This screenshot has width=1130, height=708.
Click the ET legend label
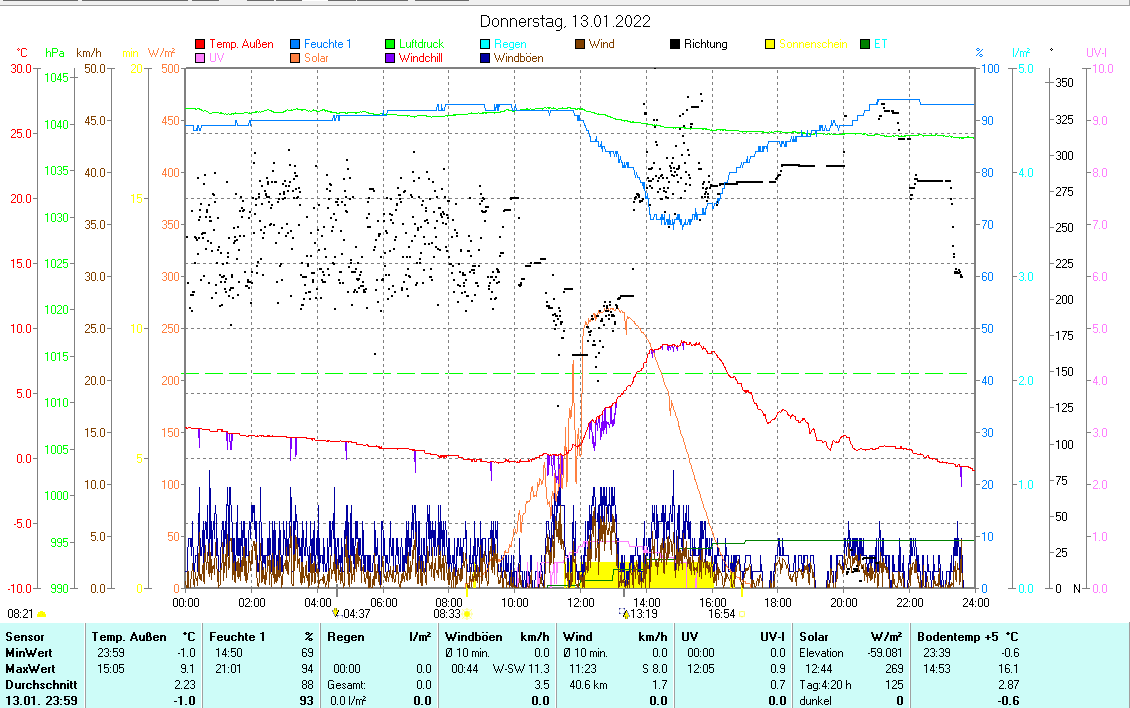coord(880,44)
